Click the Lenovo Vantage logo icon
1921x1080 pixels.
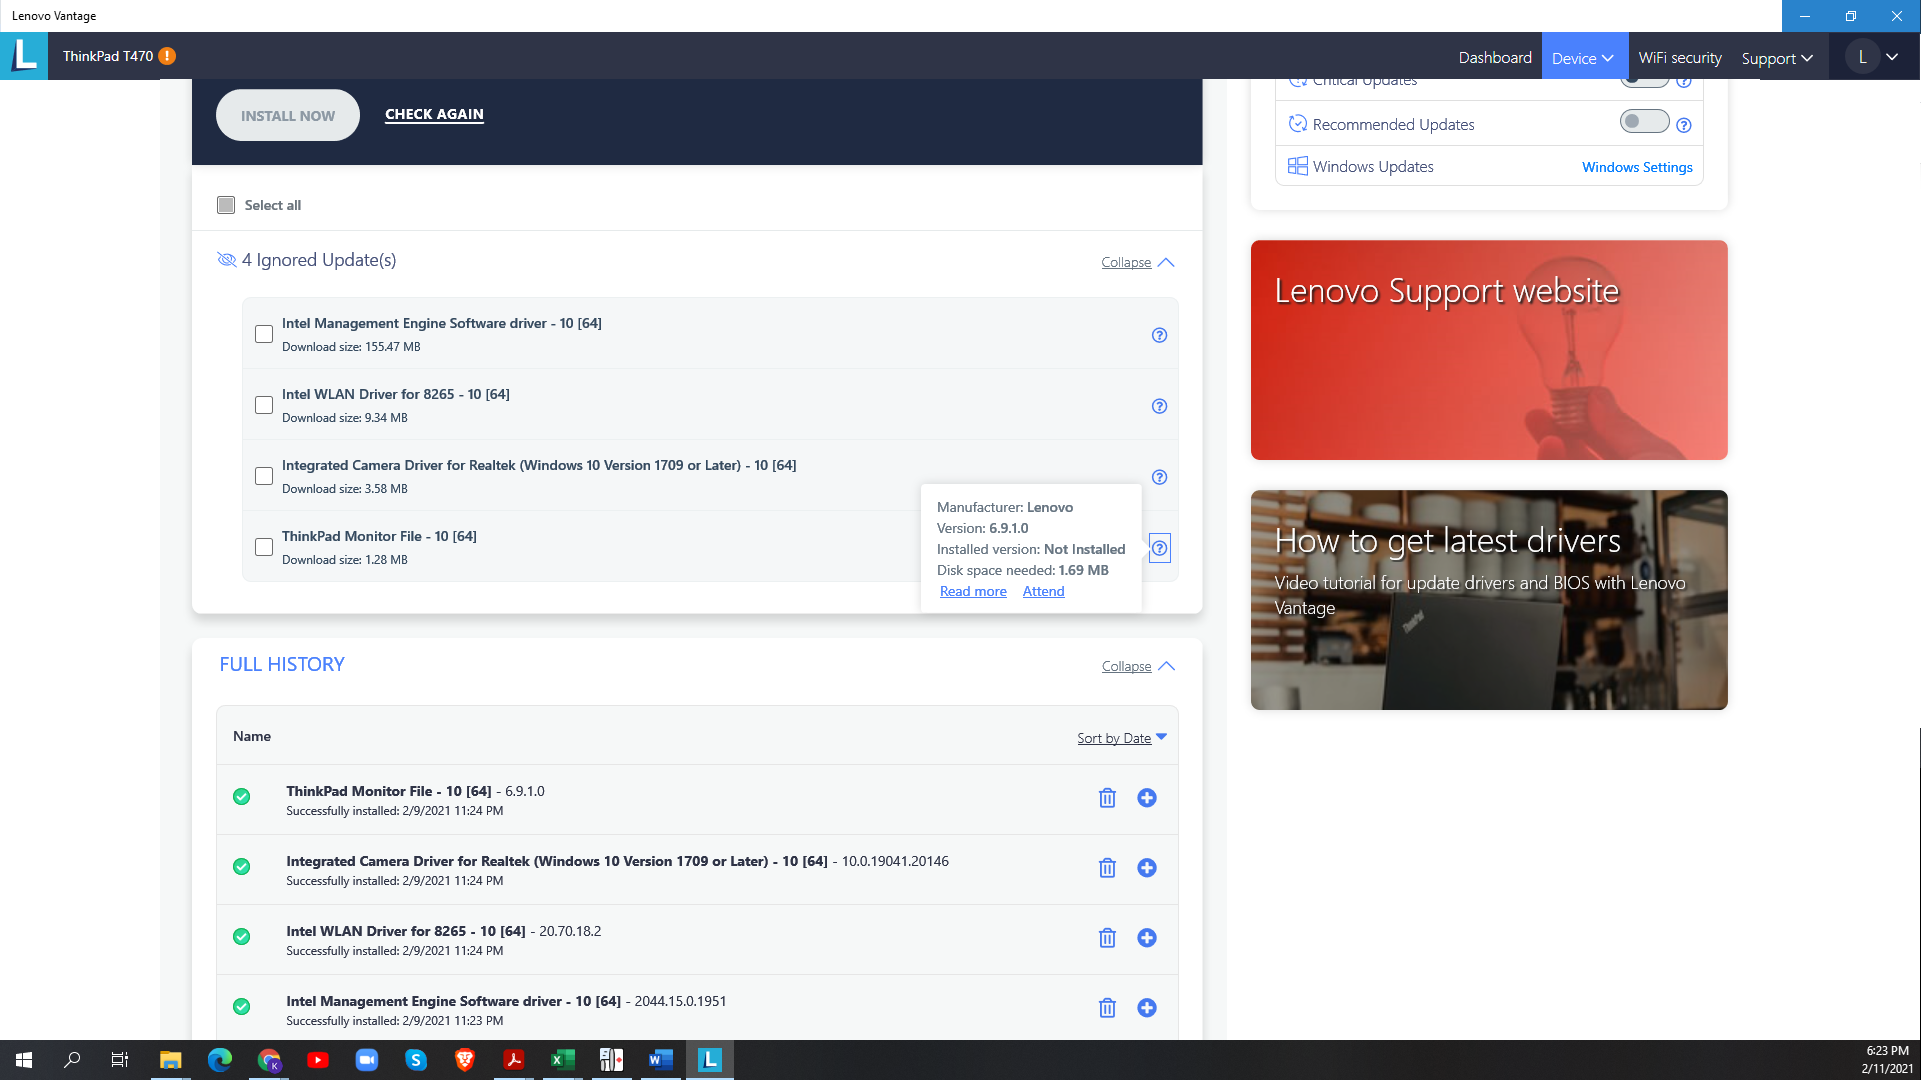click(x=24, y=56)
